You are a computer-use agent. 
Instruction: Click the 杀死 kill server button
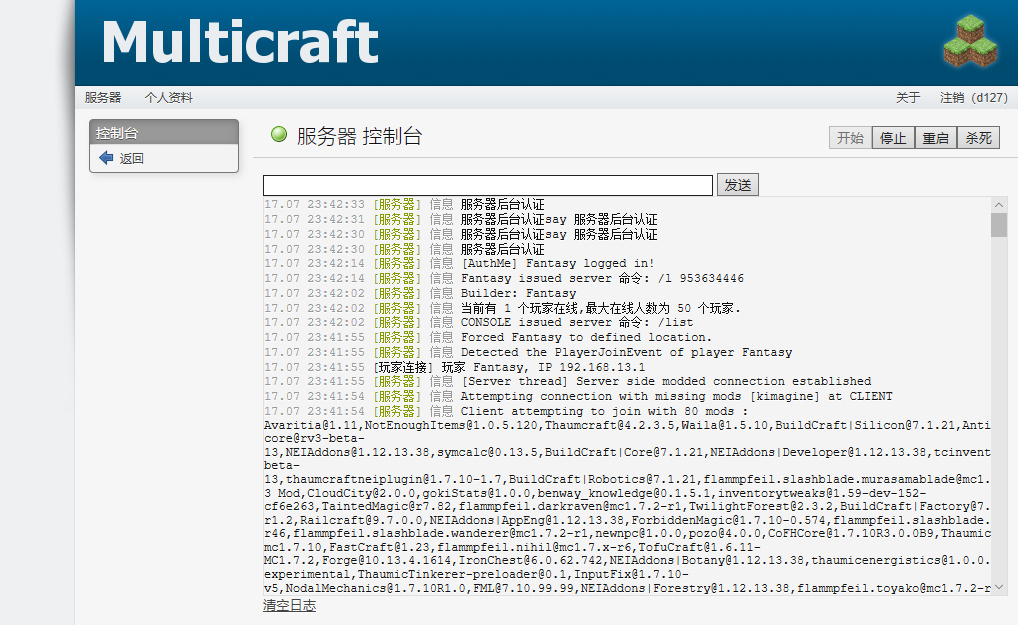(x=978, y=138)
